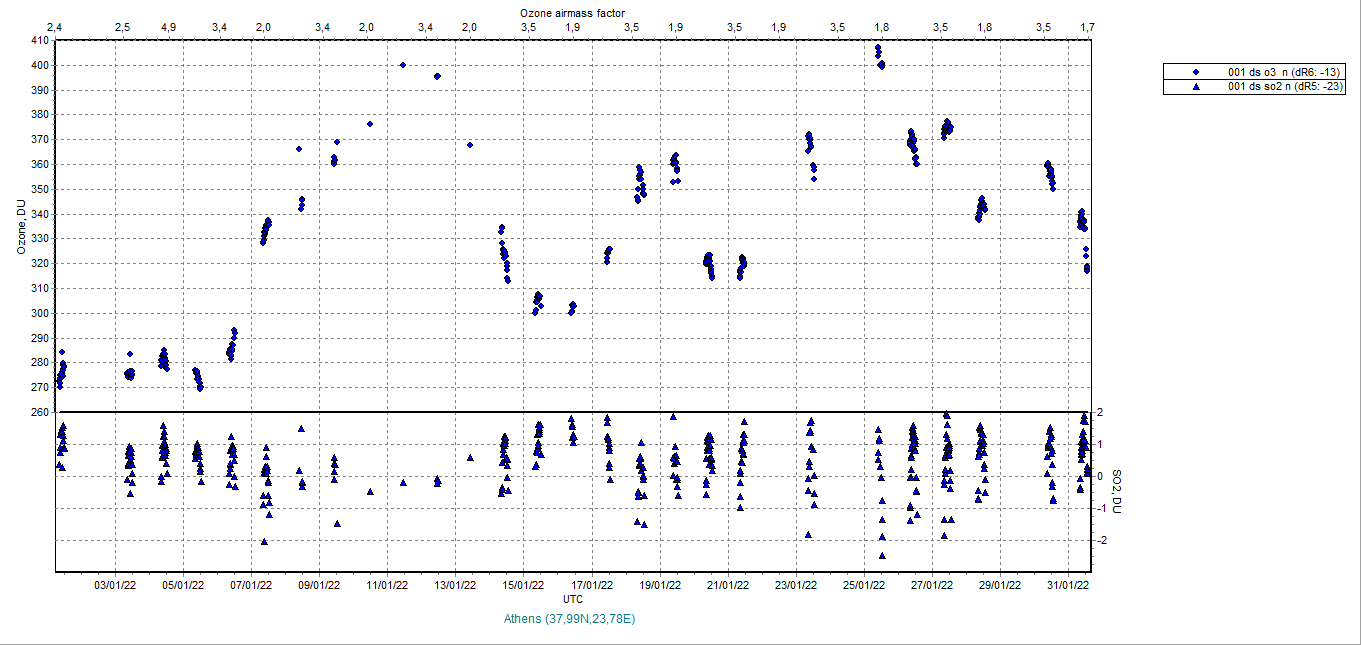This screenshot has height=645, width=1361.
Task: Click the 03/01/22 date tick label
Action: pos(115,584)
